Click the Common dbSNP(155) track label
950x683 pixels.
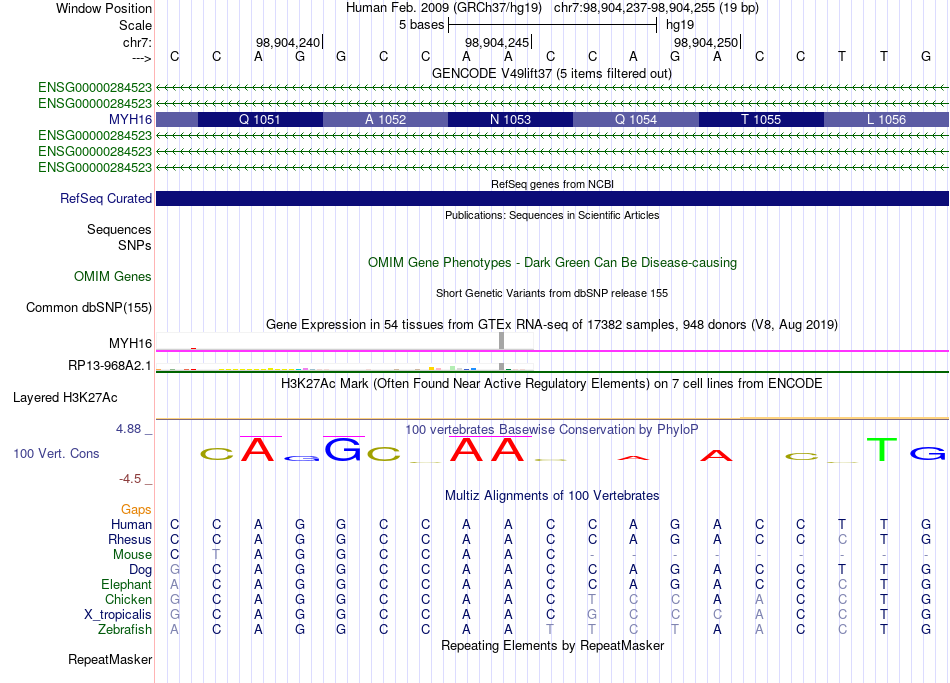tap(89, 307)
